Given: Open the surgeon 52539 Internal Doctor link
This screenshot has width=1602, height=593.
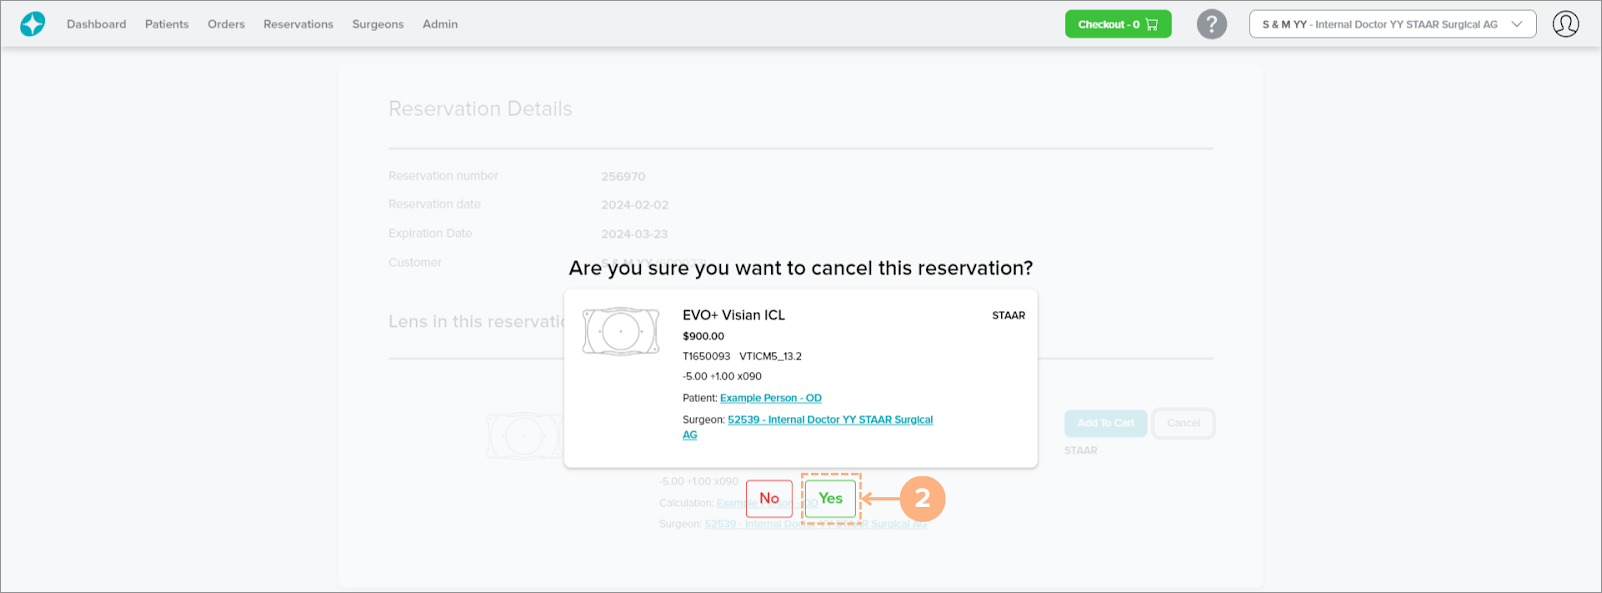Looking at the screenshot, I should click(x=829, y=420).
